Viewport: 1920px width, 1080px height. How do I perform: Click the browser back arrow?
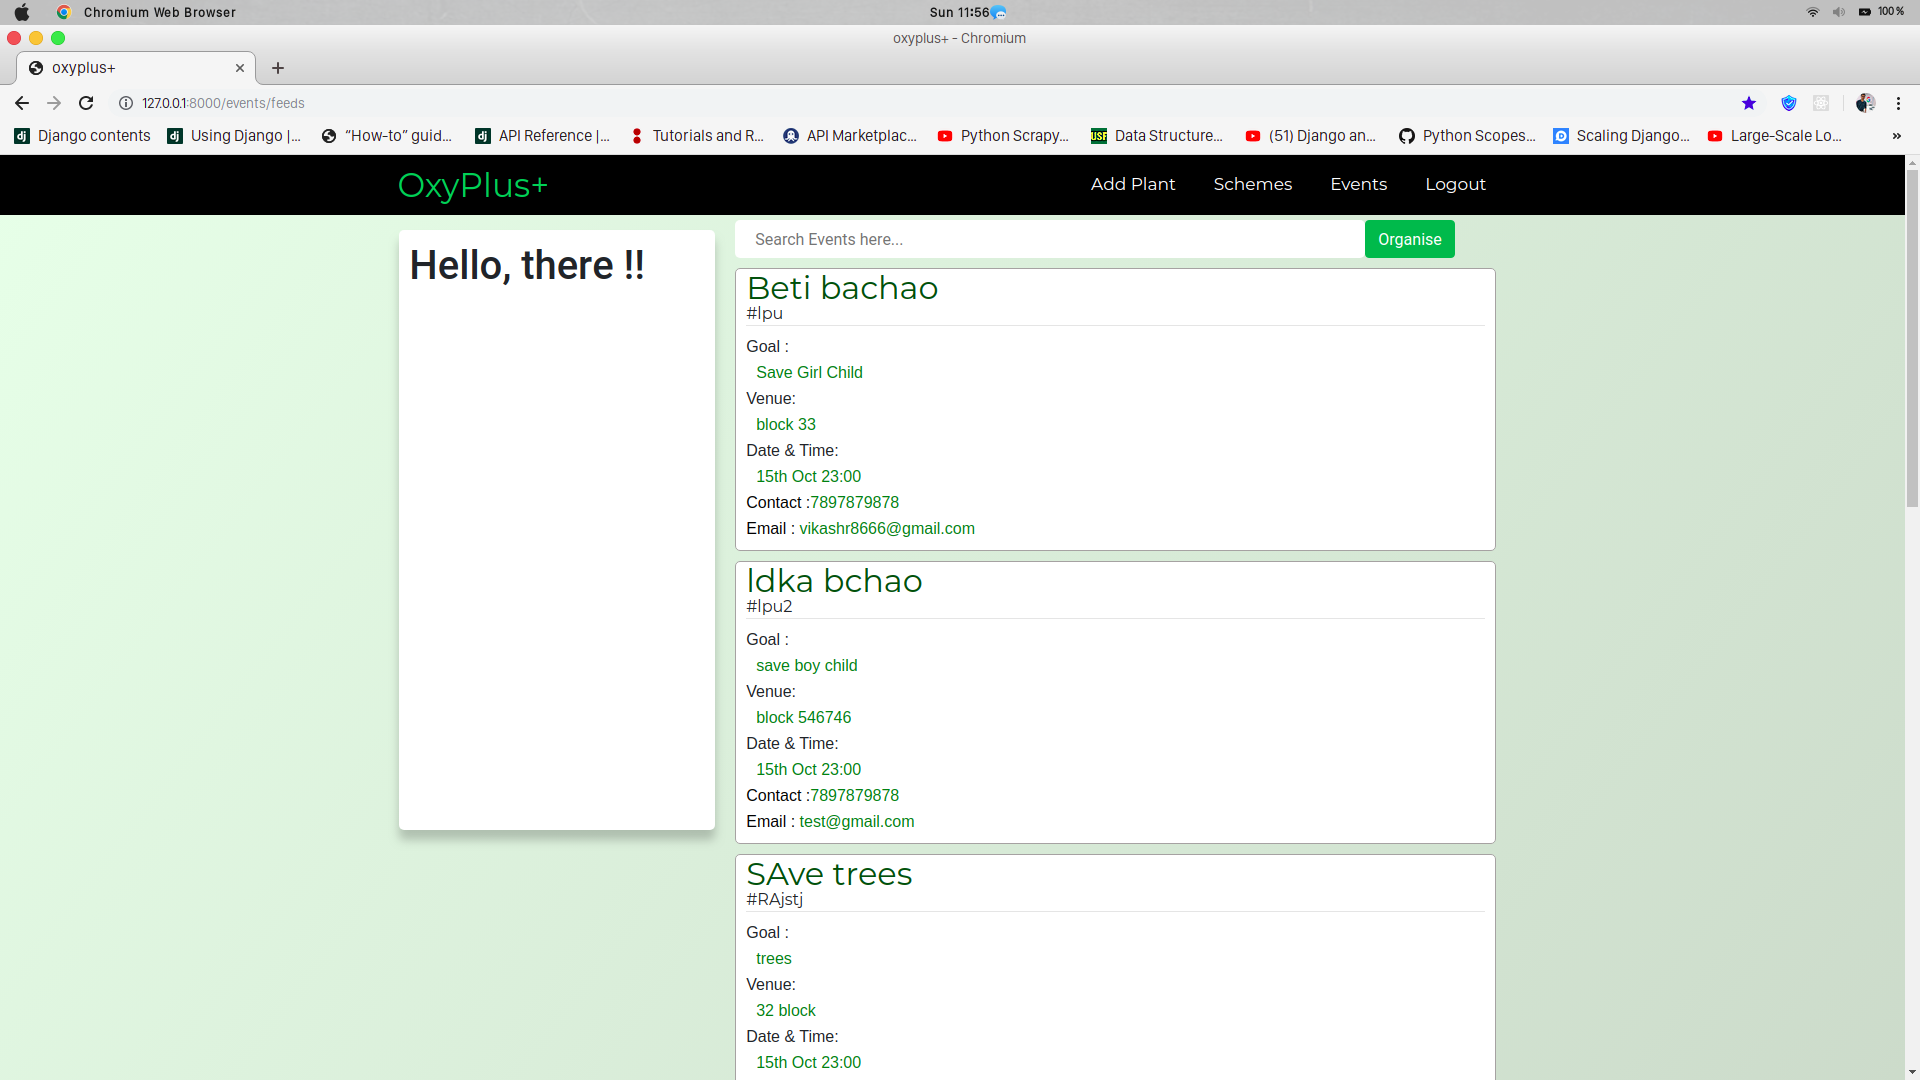tap(21, 103)
